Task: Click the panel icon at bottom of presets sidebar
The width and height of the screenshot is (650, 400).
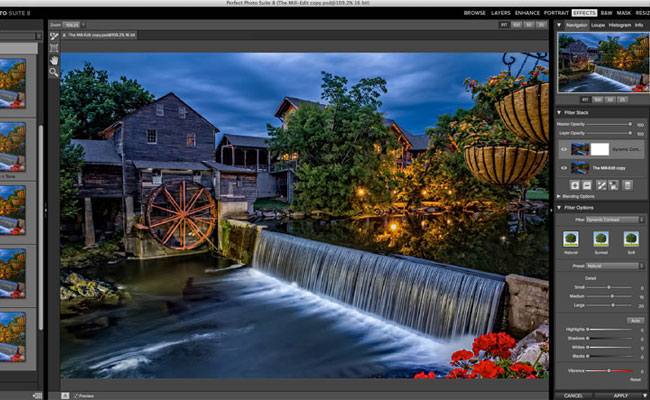Action: tap(37, 396)
